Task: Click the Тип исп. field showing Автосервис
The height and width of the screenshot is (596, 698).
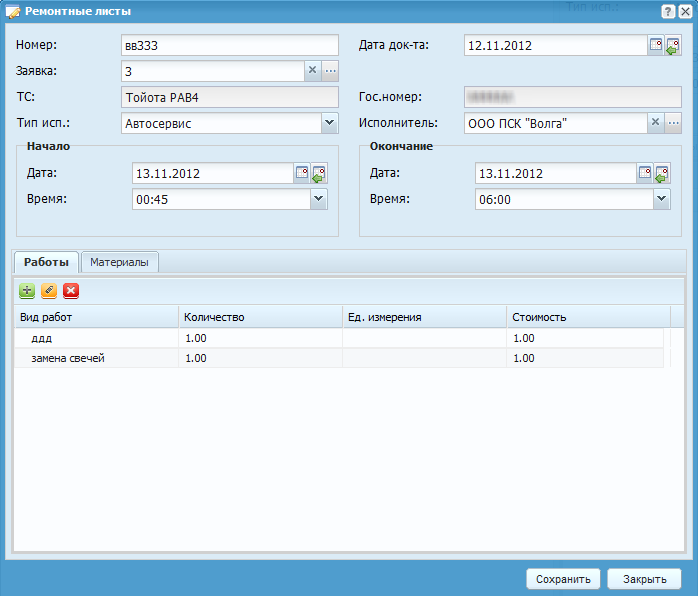Action: tap(221, 123)
